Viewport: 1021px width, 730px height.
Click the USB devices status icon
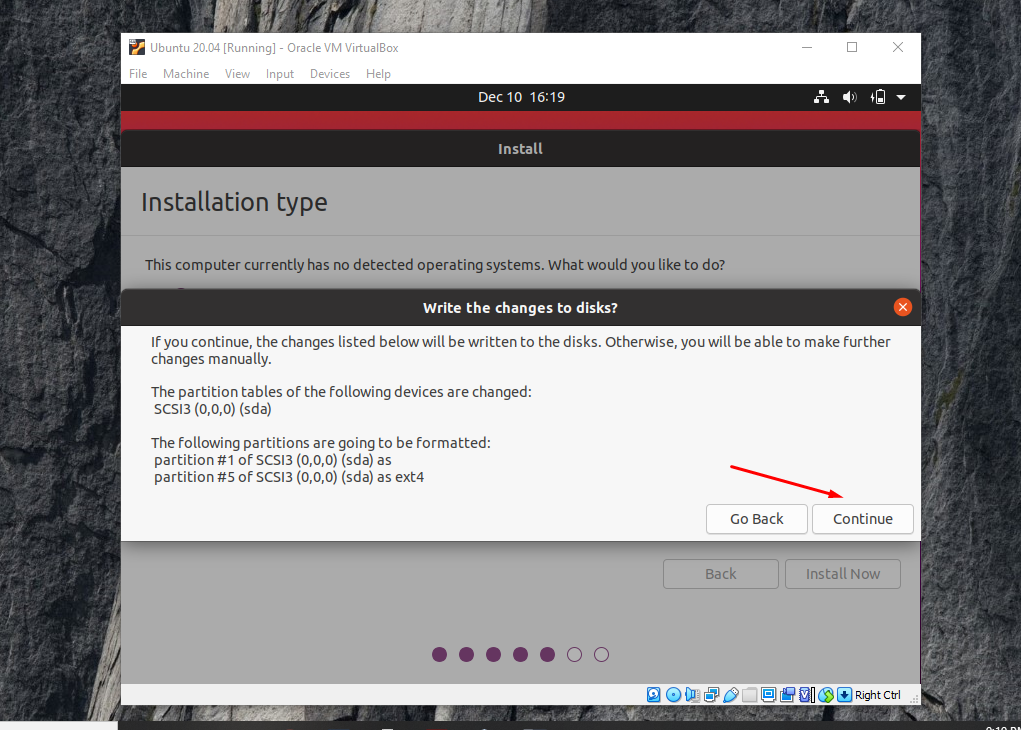click(730, 695)
